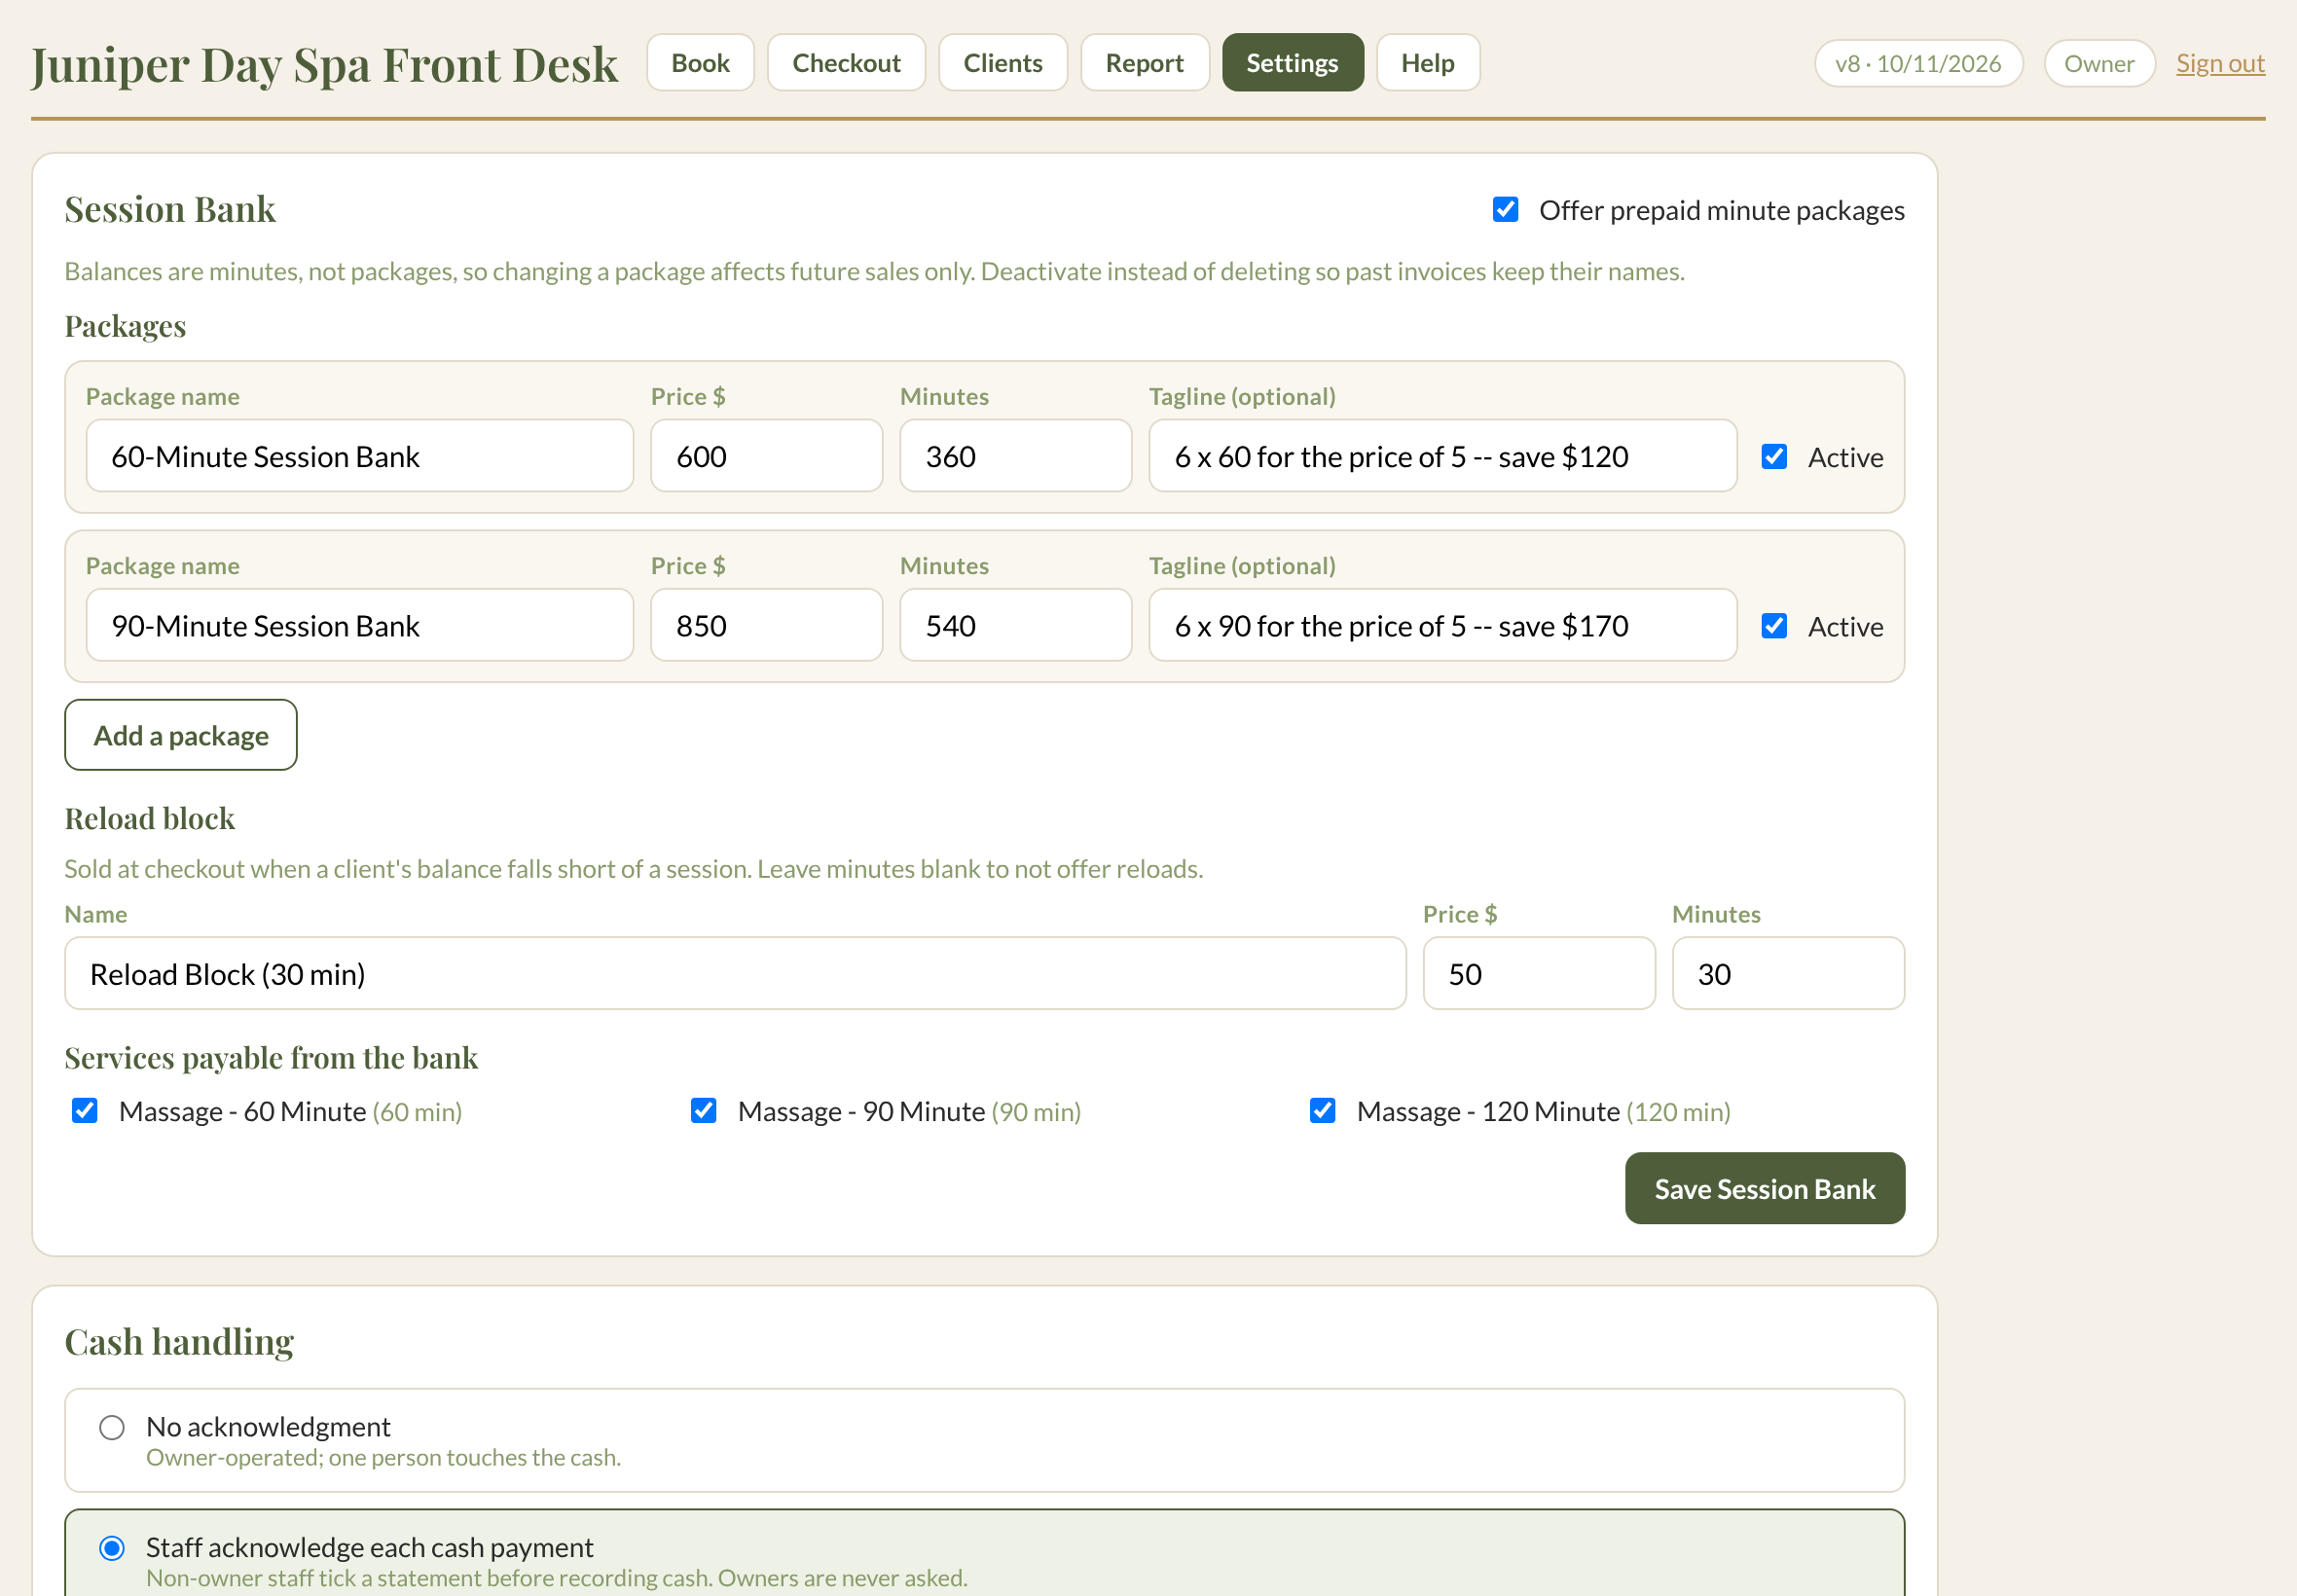Edit the 60-Minute Session Bank name field
Viewport: 2297px width, 1596px height.
click(x=360, y=456)
